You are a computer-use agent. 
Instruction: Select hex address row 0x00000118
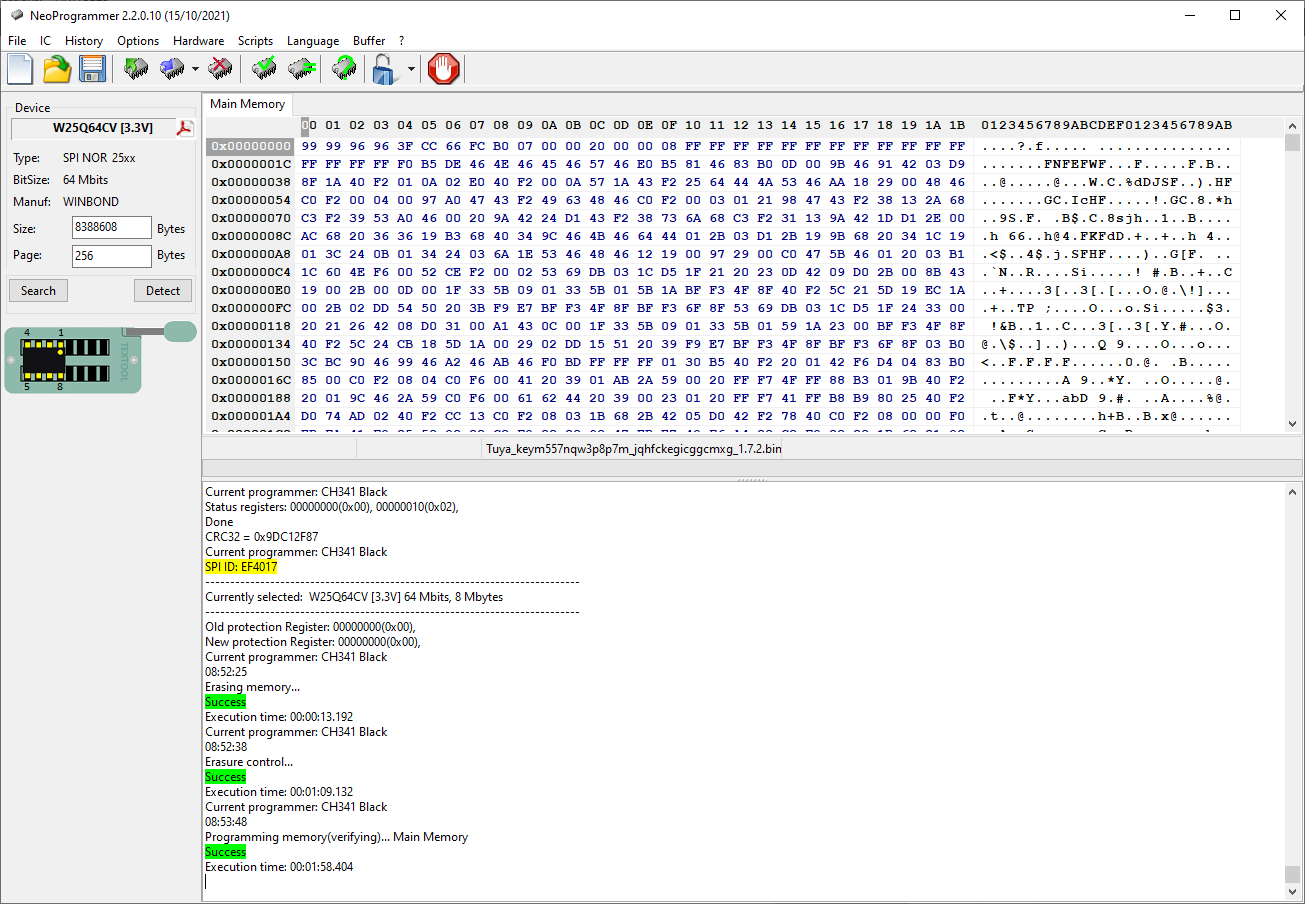pyautogui.click(x=251, y=326)
